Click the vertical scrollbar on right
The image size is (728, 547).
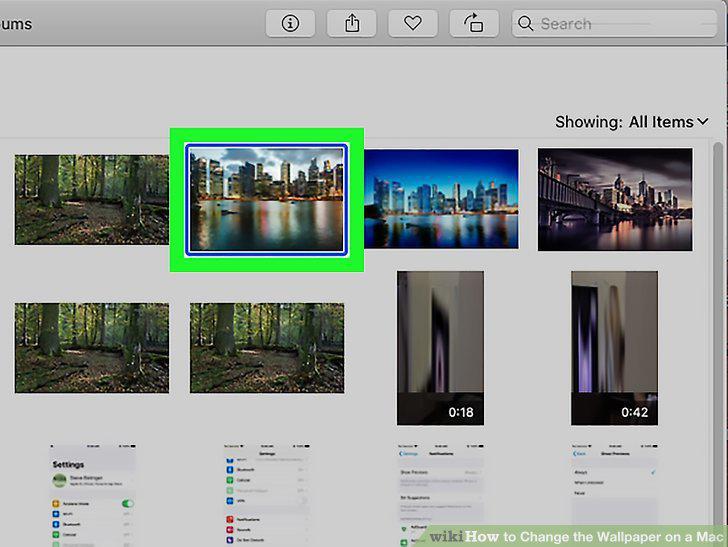pos(718,334)
